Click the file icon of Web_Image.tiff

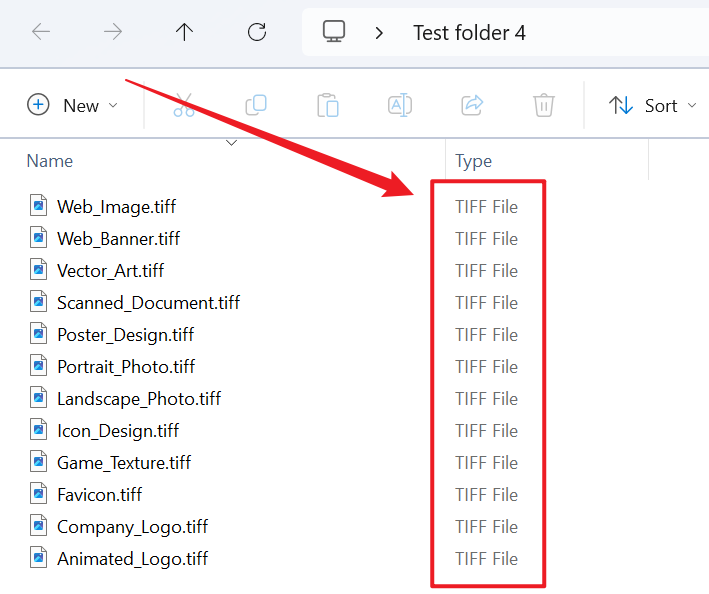tap(38, 206)
